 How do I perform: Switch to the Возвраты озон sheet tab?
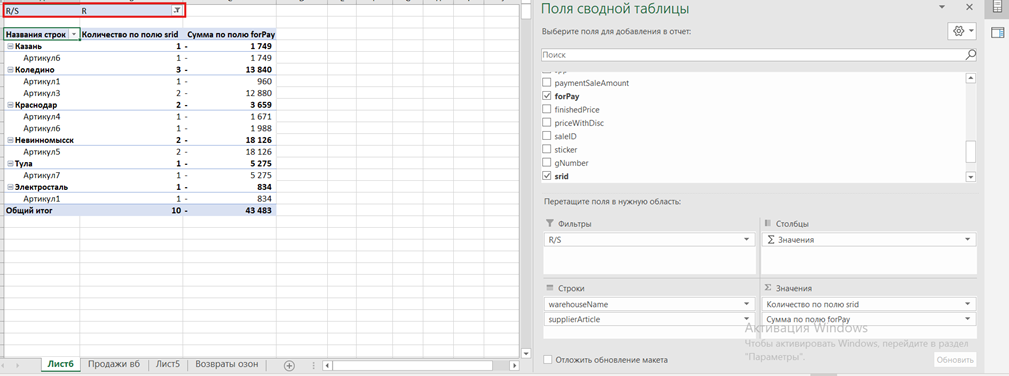(x=227, y=364)
